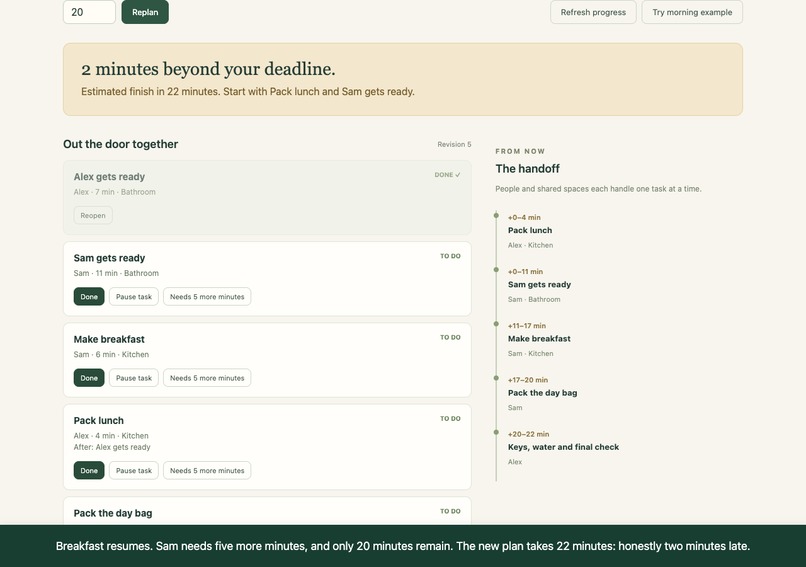
Task: Click "Alex · 7 min · Bathroom" details
Action: pos(115,192)
